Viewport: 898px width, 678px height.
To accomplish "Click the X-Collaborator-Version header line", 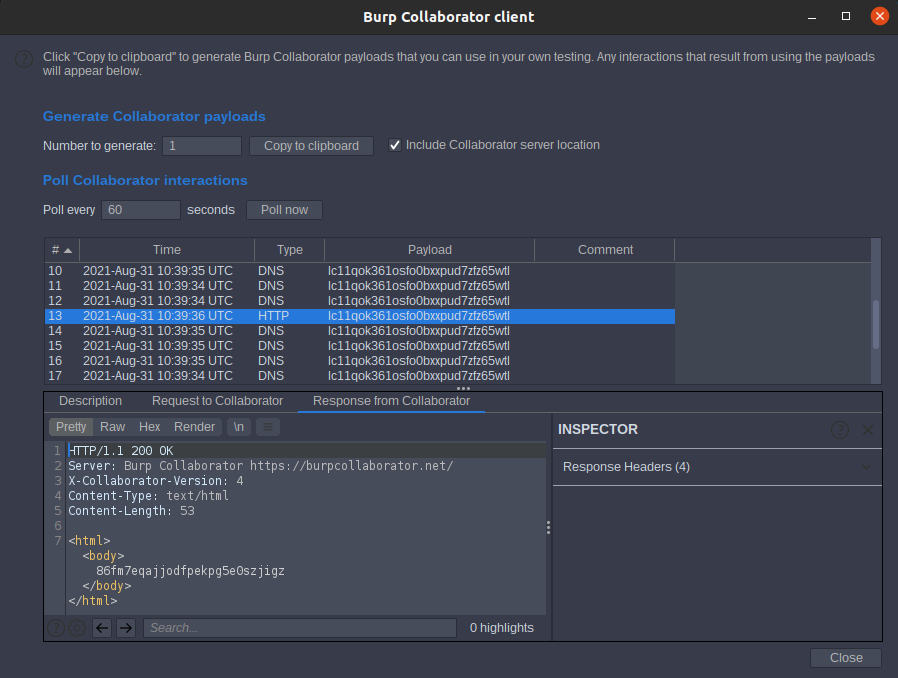I will (x=156, y=481).
